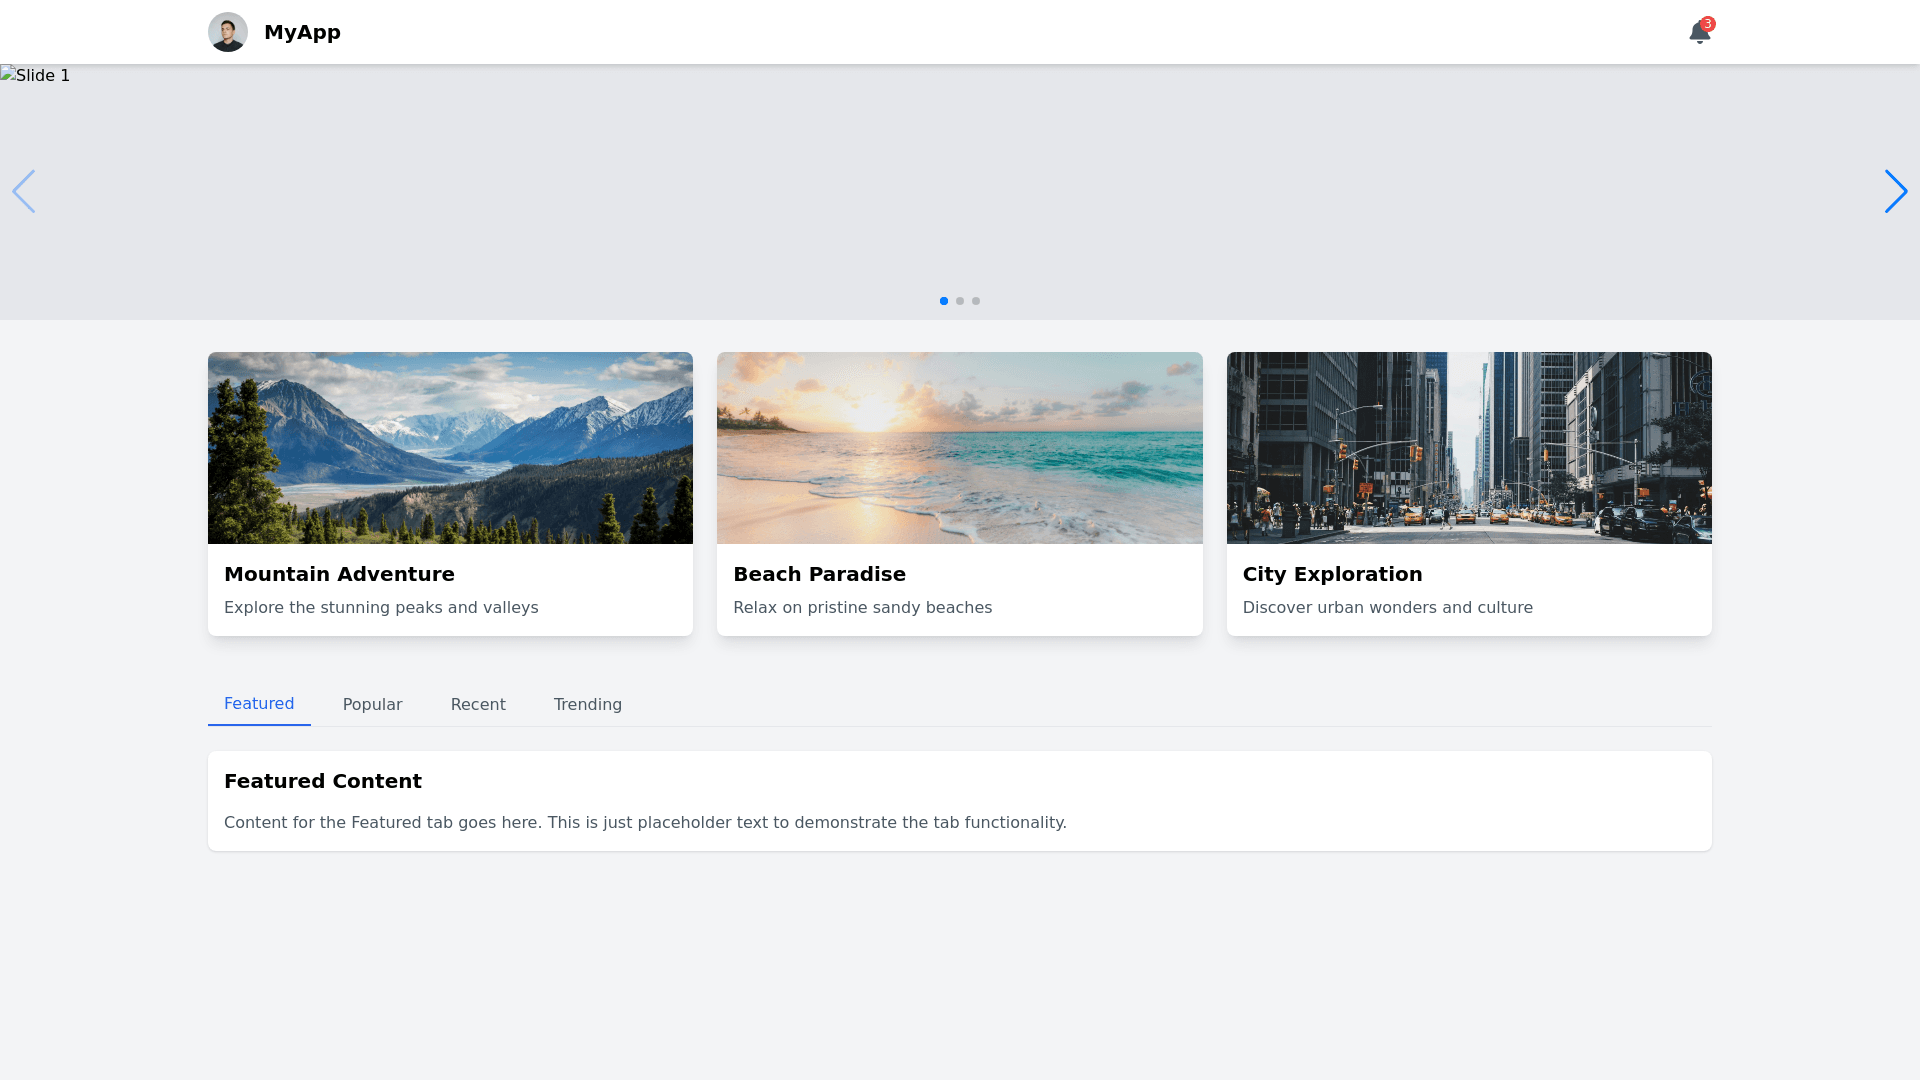
Task: Open the Trending tab
Action: tap(588, 705)
